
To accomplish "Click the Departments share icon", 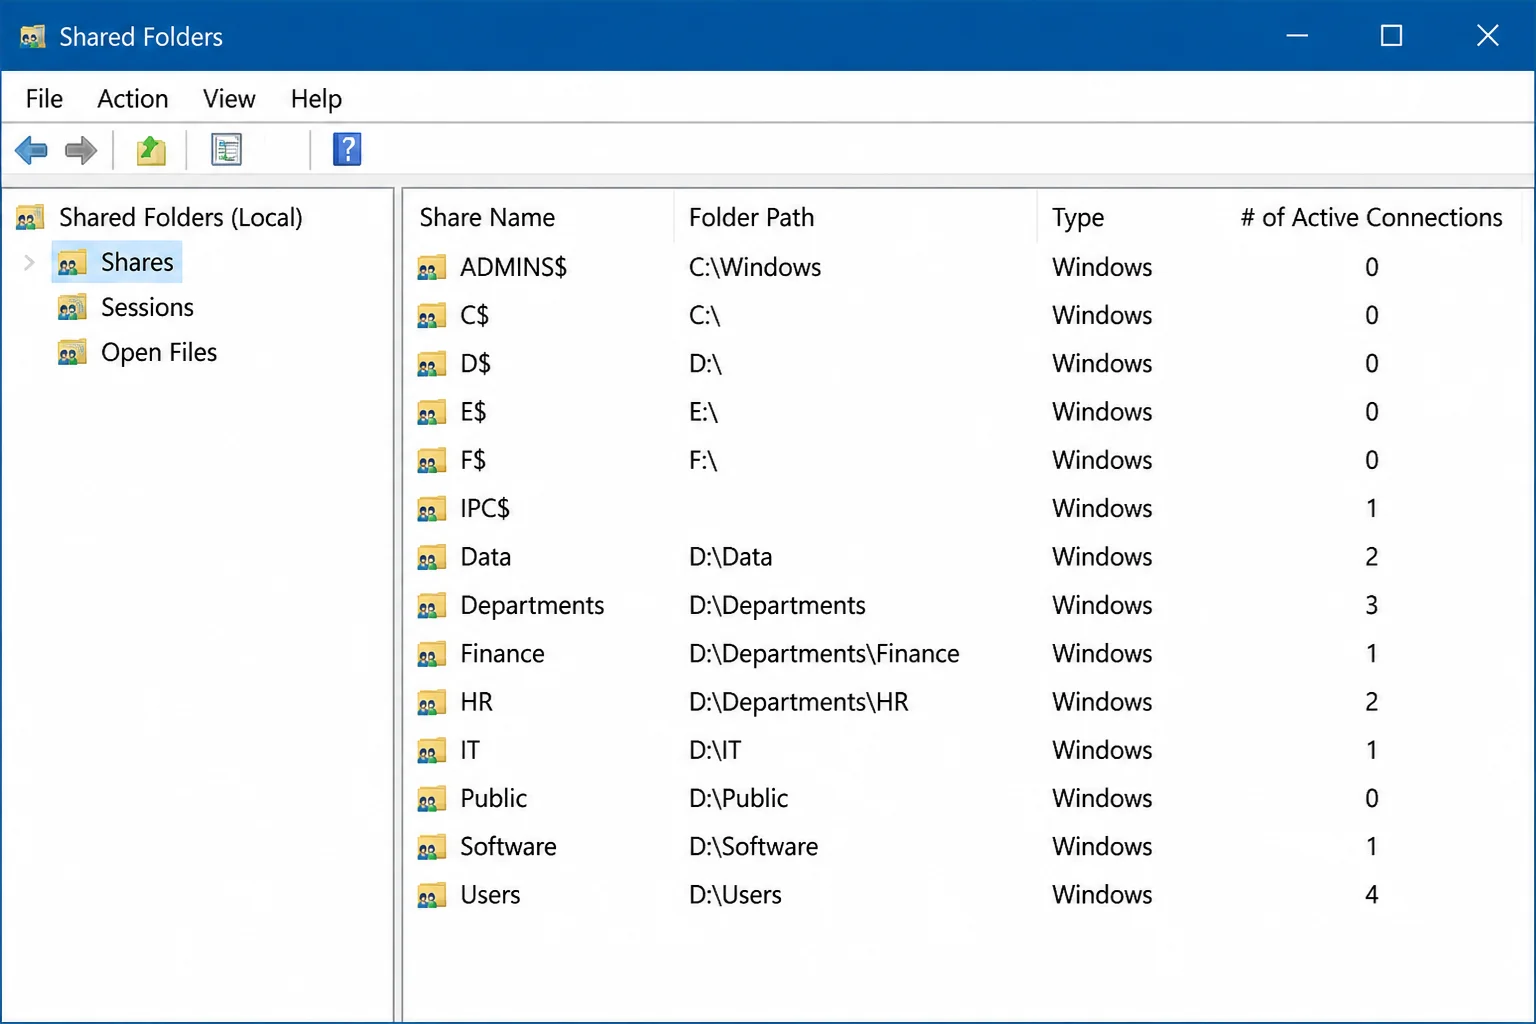I will 431,606.
